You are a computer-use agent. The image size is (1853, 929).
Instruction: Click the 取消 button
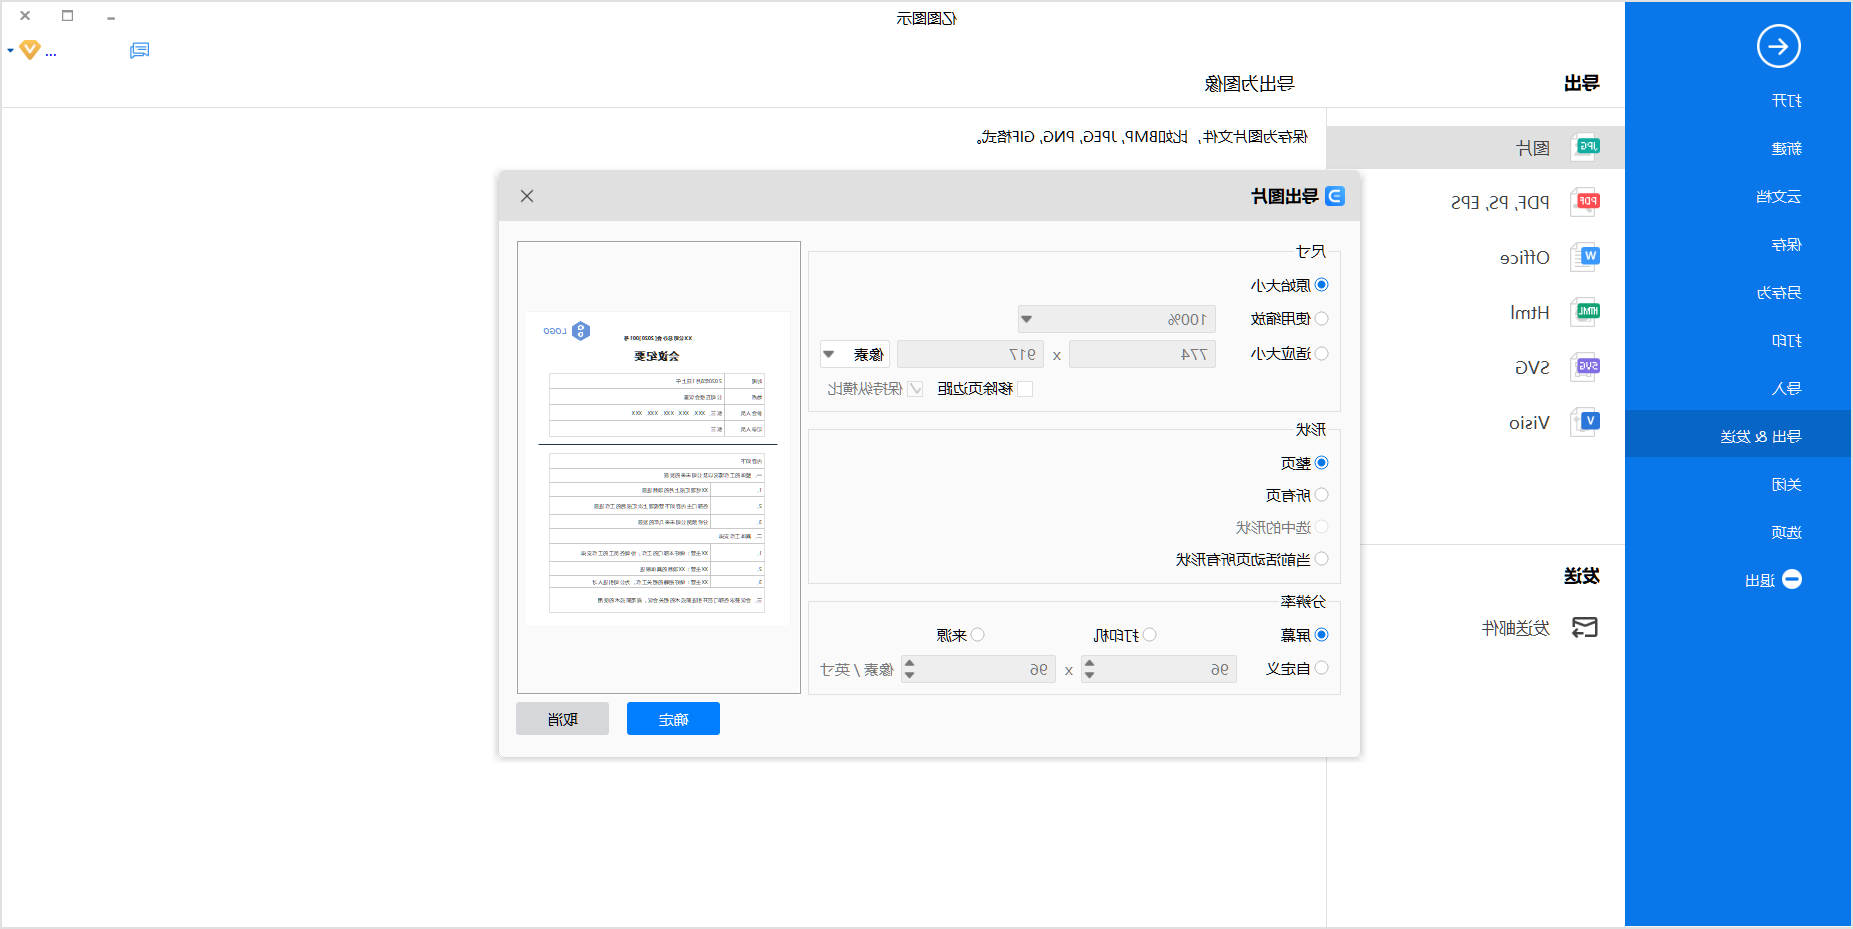click(562, 719)
